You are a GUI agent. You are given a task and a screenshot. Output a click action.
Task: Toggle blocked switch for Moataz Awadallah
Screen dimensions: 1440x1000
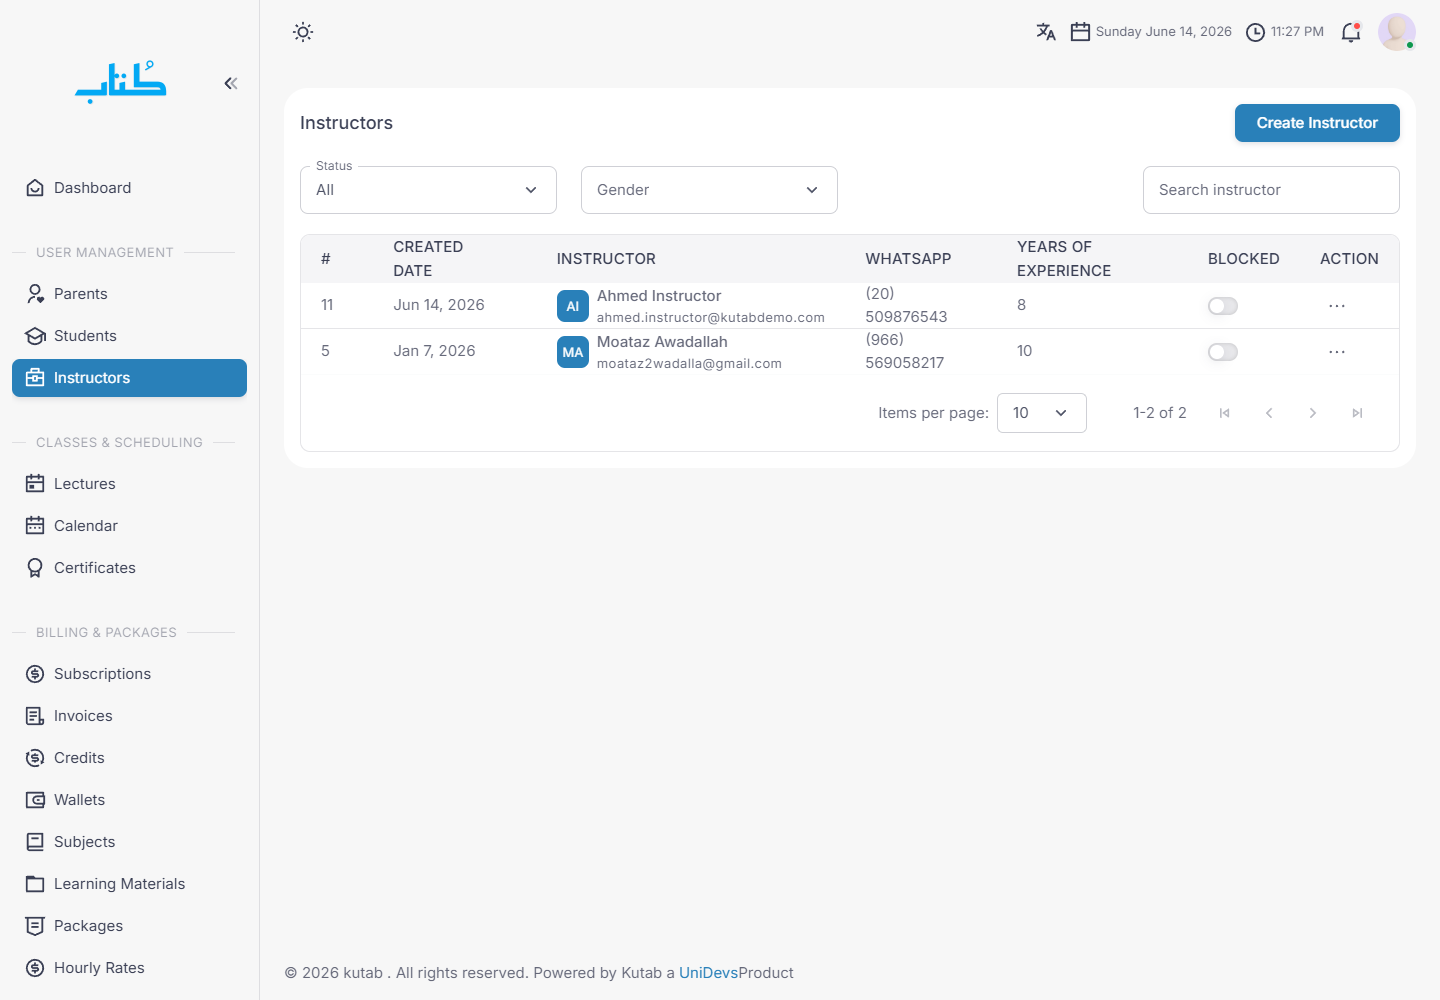pos(1223,352)
